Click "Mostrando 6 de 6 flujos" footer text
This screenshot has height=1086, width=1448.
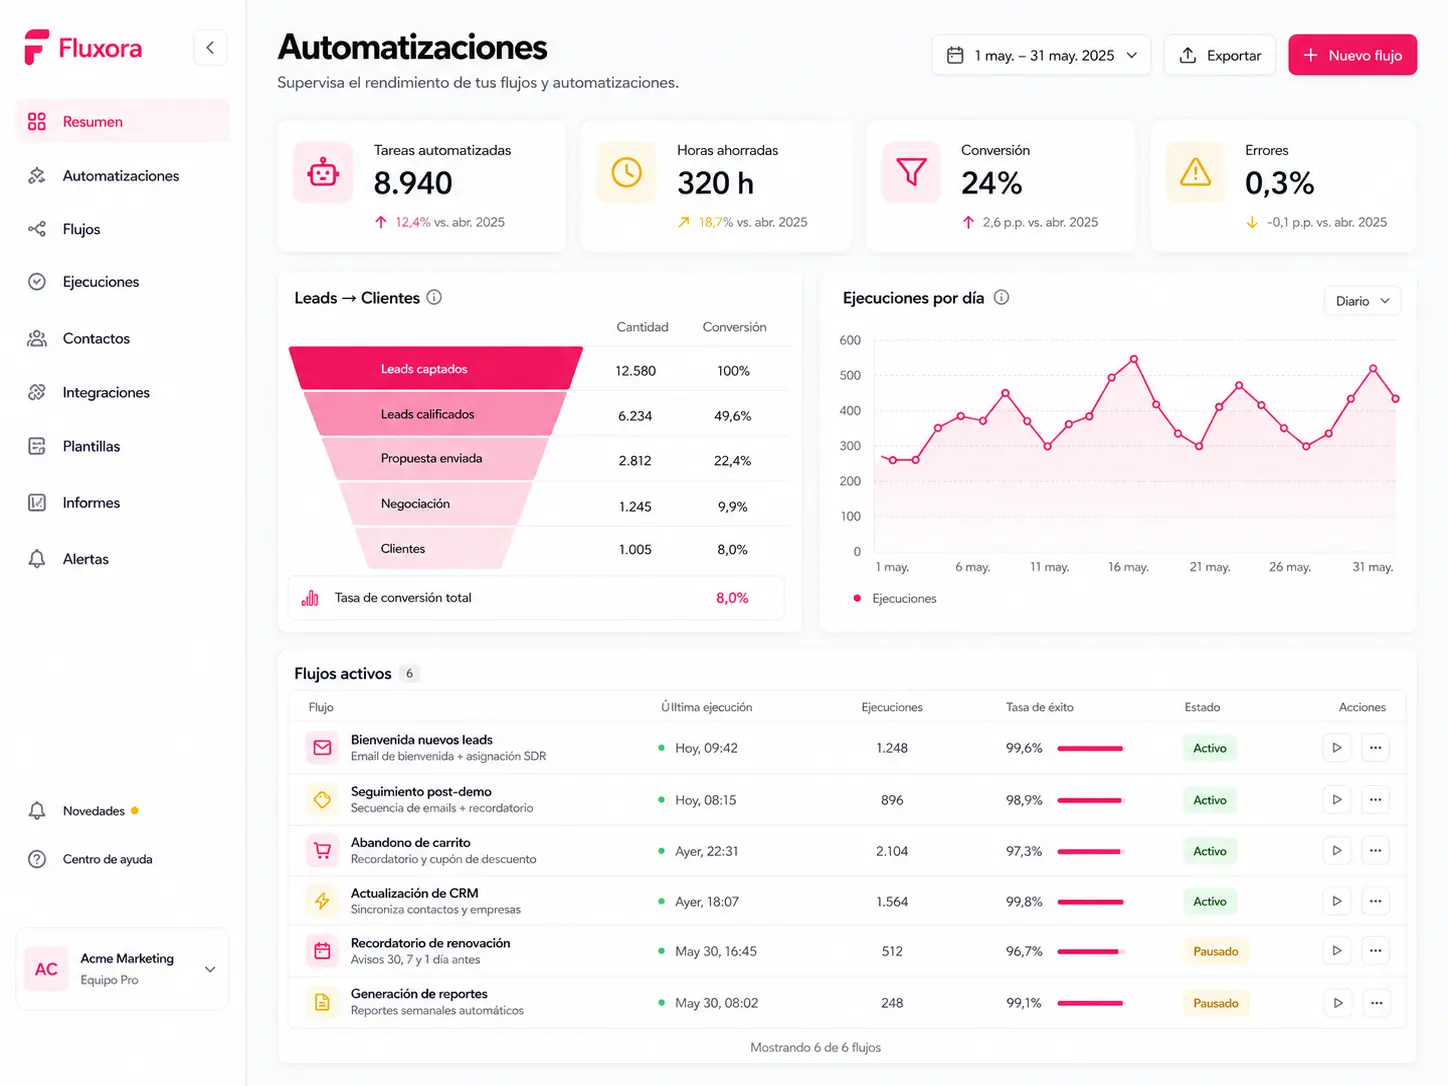point(815,1047)
